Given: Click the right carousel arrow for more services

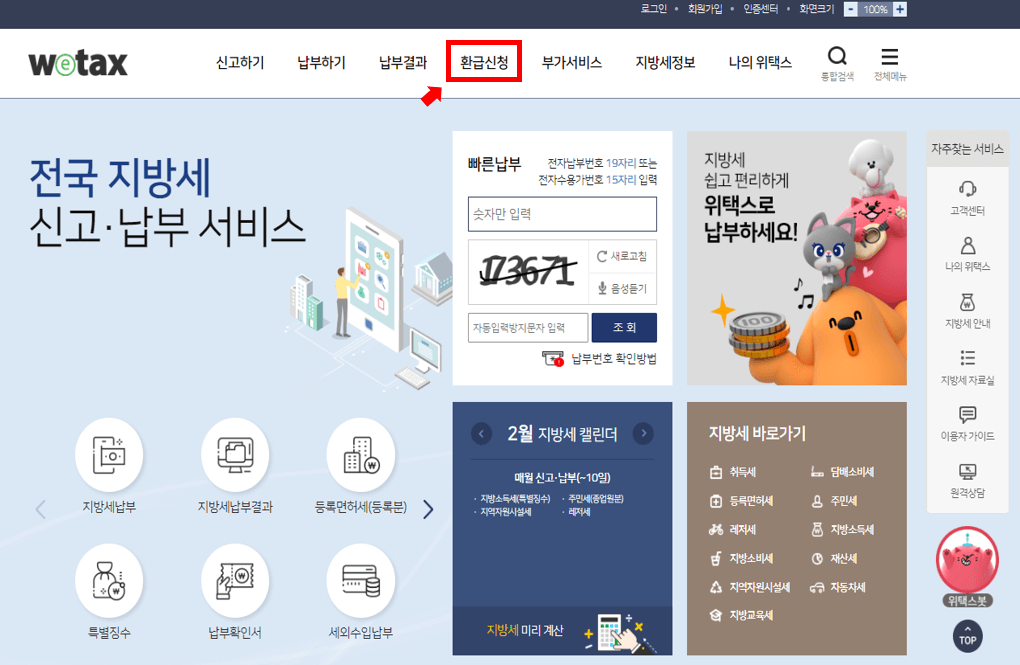Looking at the screenshot, I should (x=428, y=508).
